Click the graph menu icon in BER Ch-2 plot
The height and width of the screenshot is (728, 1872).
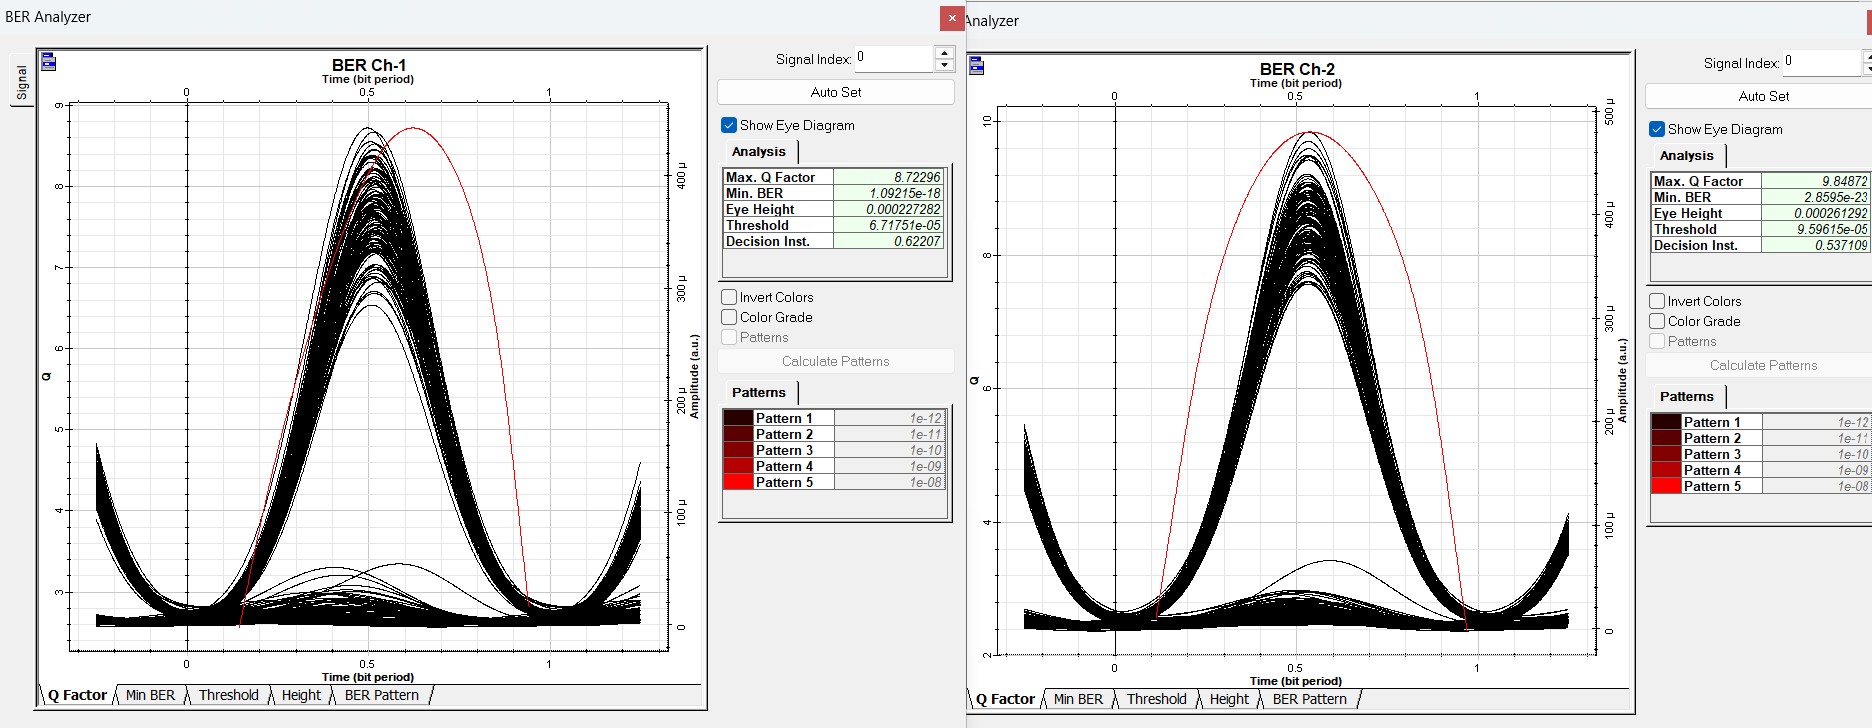[x=976, y=67]
